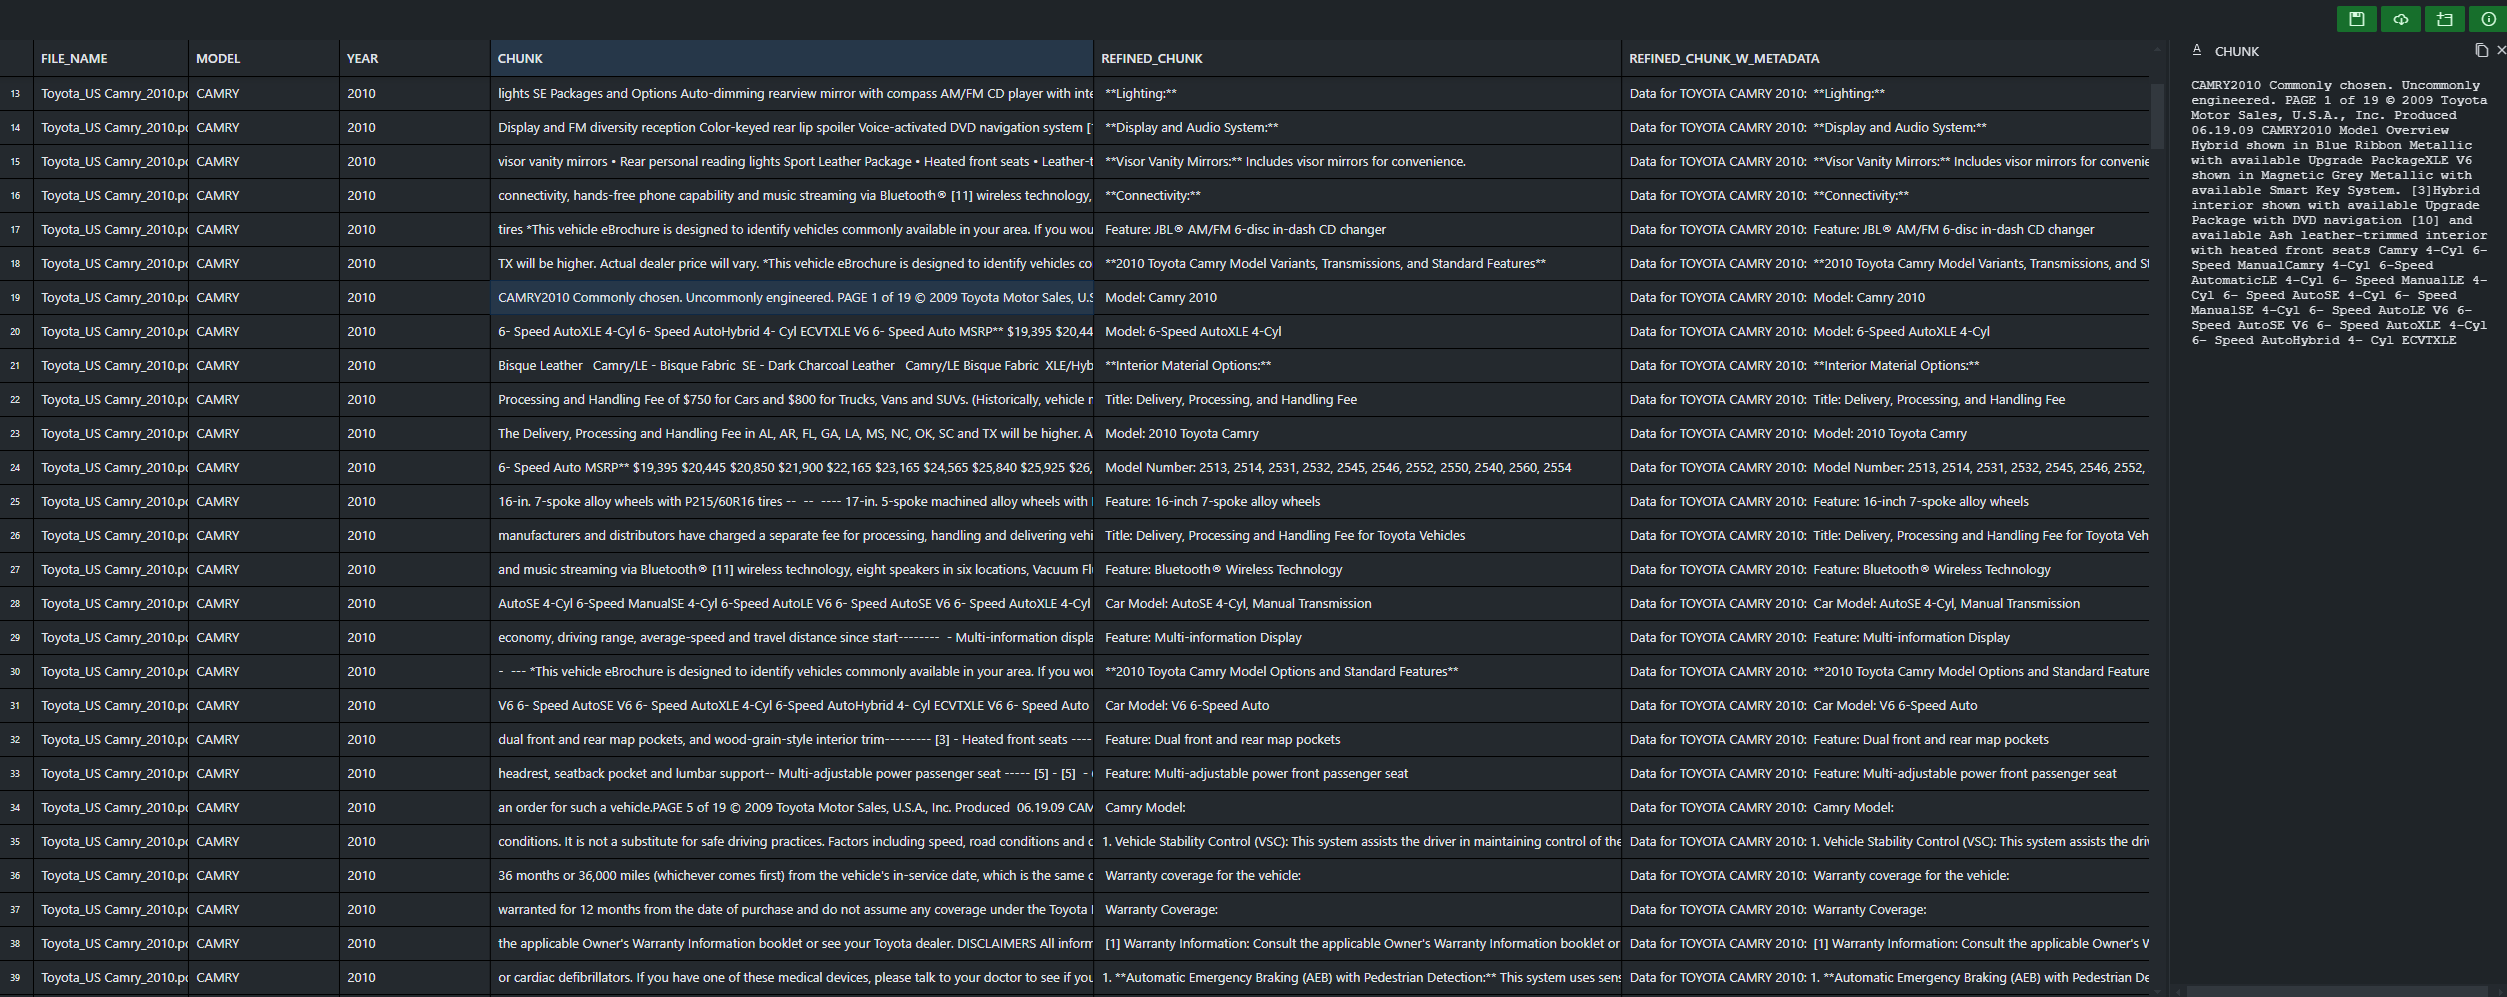Click FILE_NAME cell in row 14

(111, 127)
